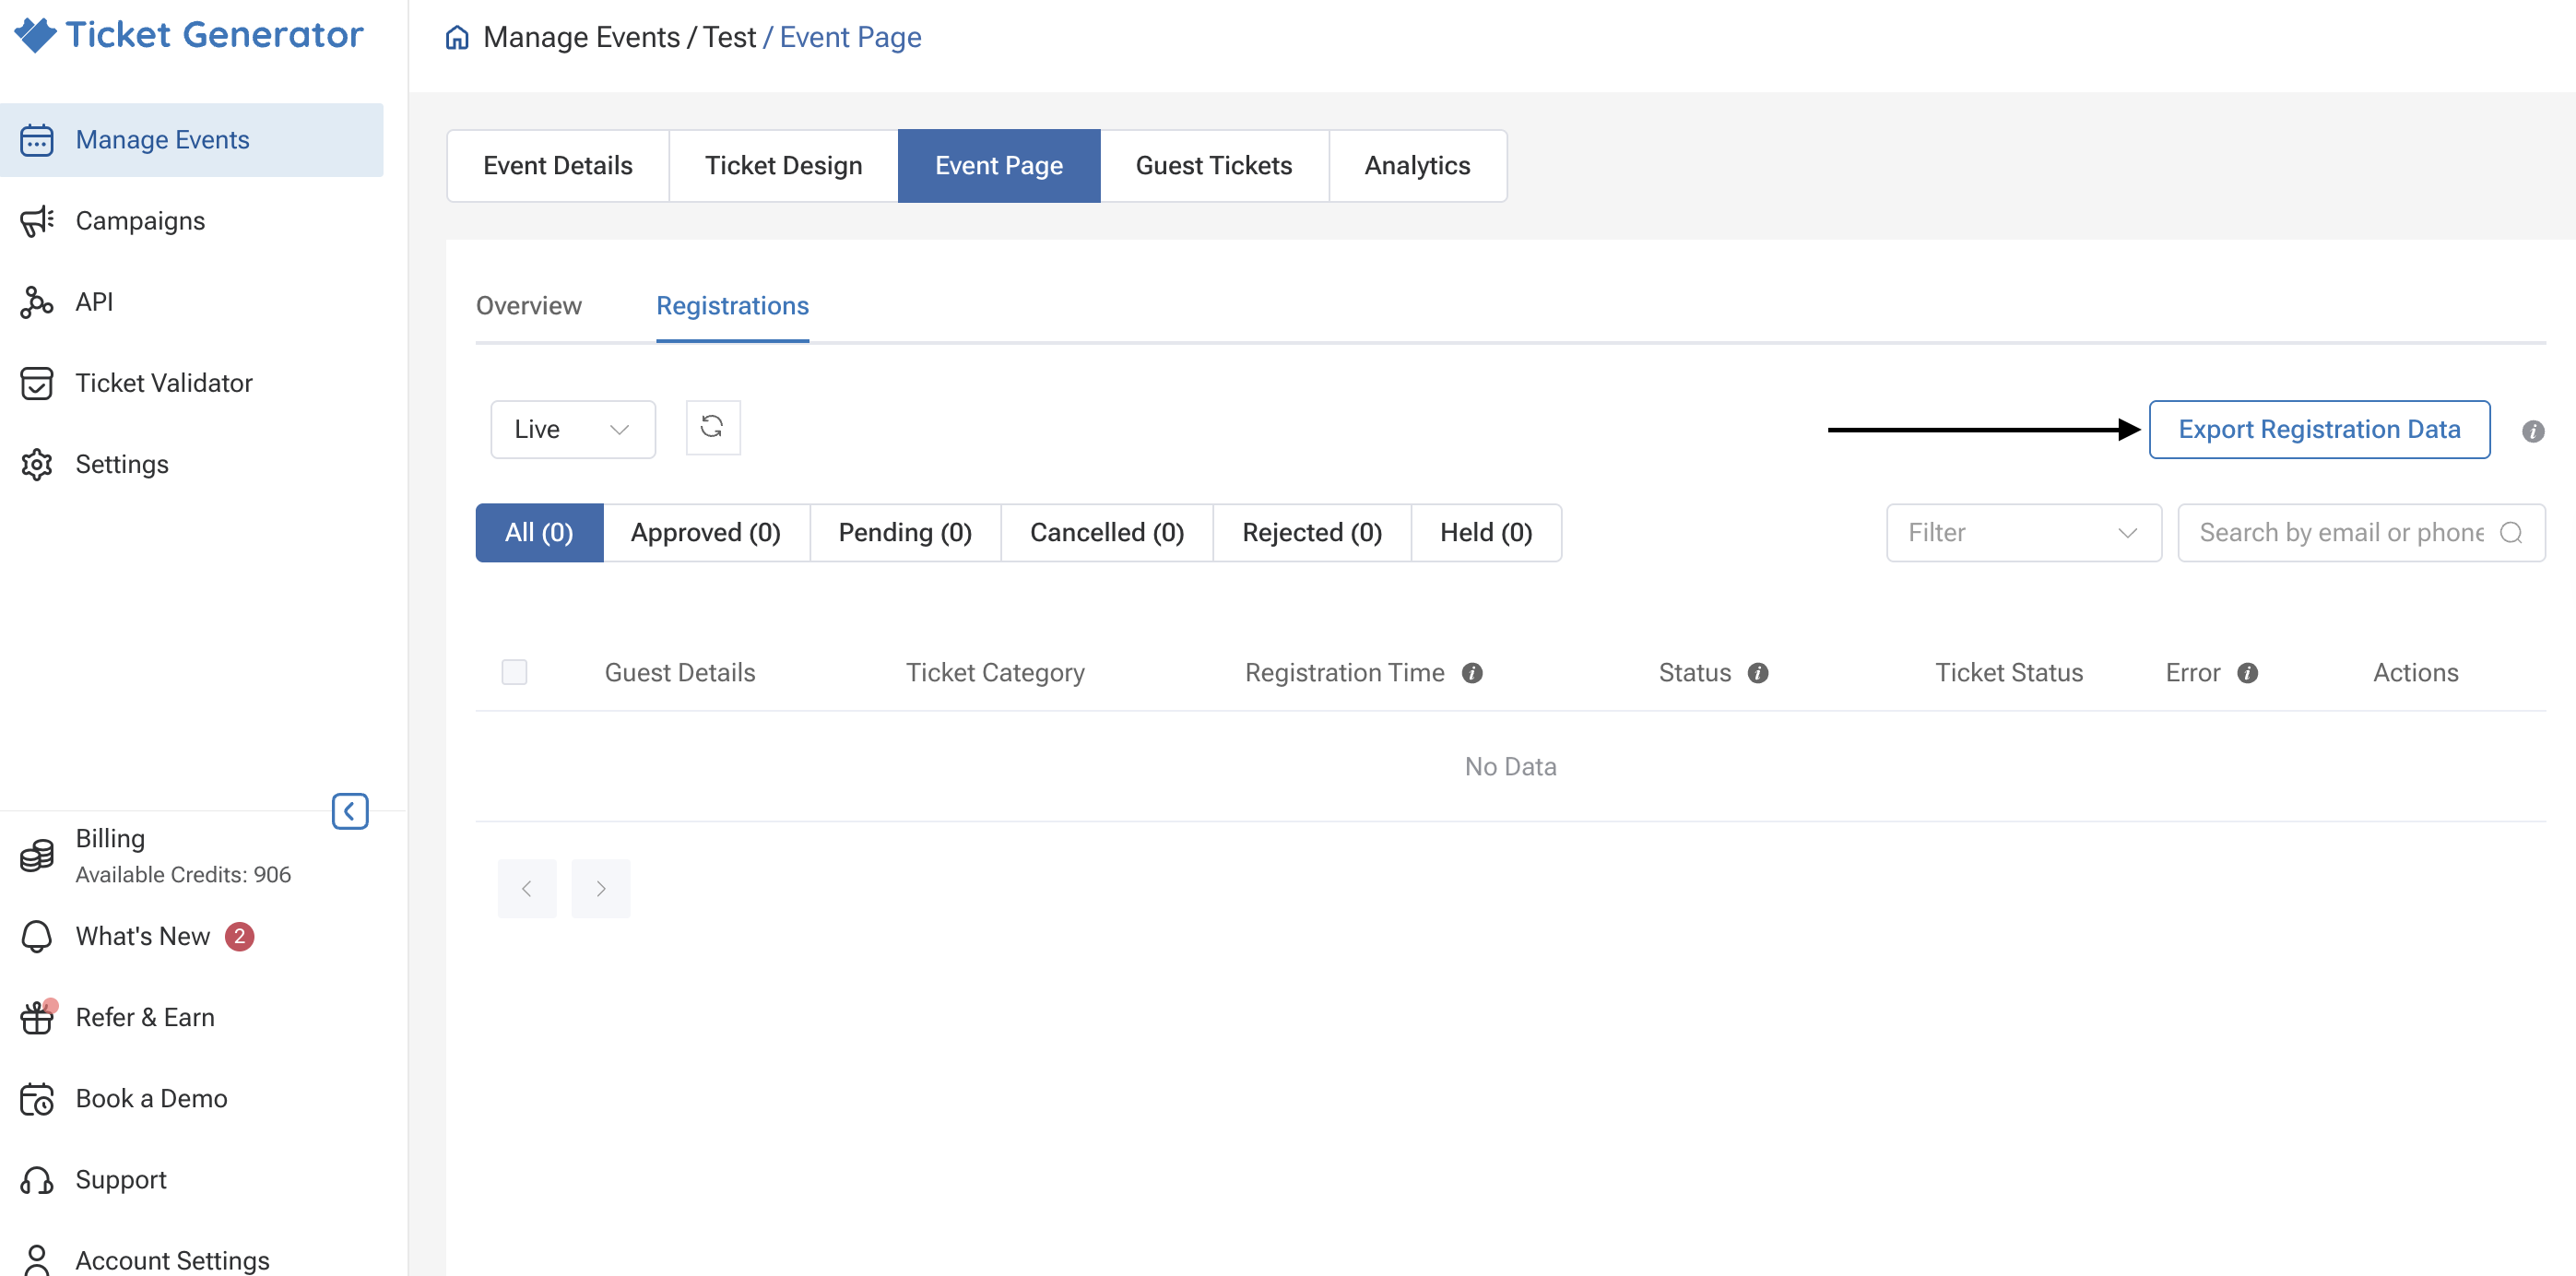Screen dimensions: 2576x1276
Task: Switch to the Guest Tickets tab
Action: [1213, 166]
